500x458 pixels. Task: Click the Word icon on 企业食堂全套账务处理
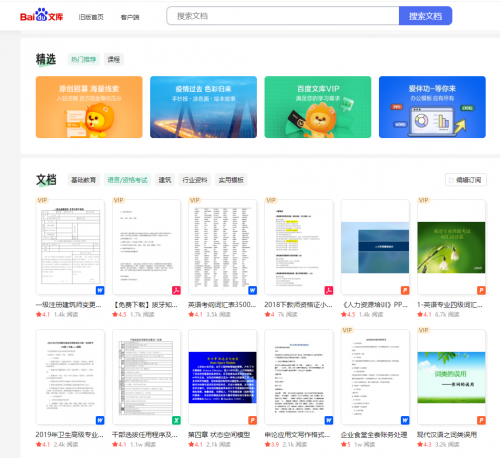click(405, 420)
